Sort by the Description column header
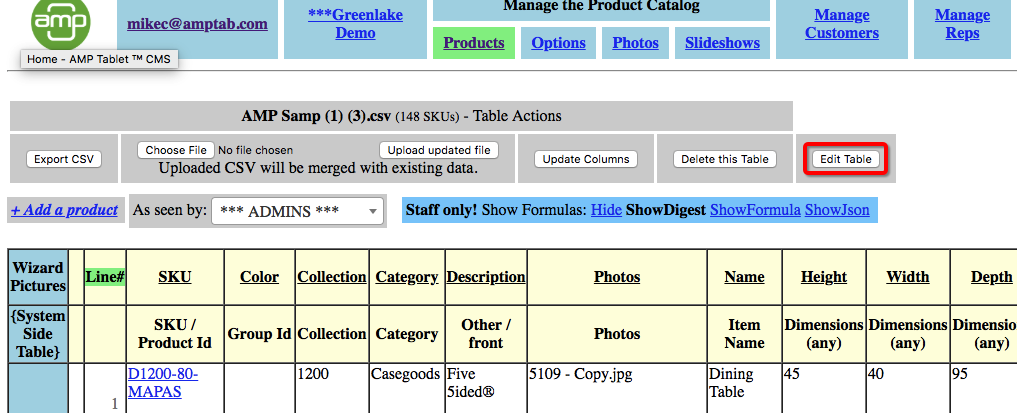Screen dimensions: 1017x413 tap(486, 277)
